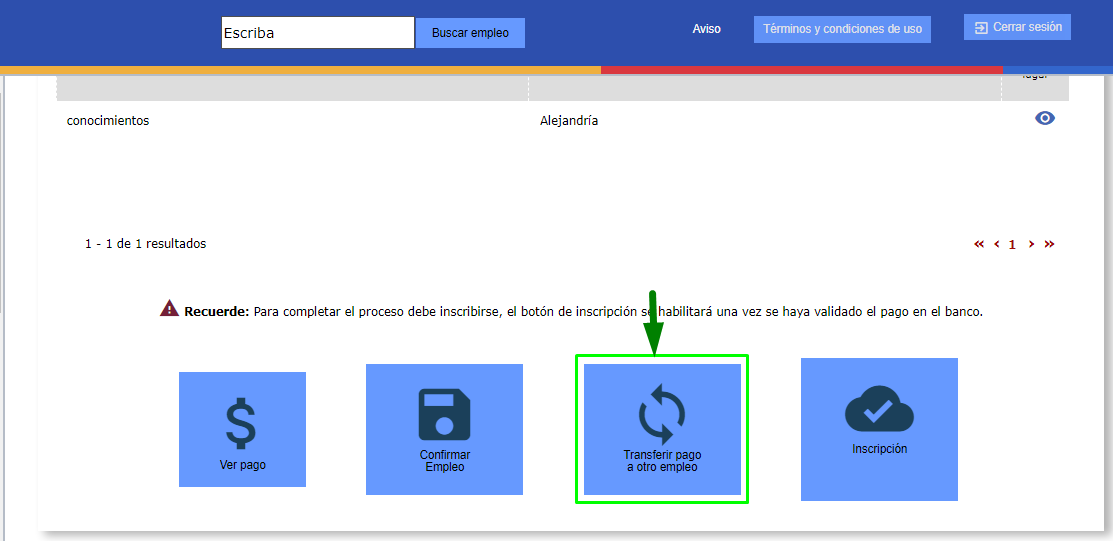Open the cloud checkmark Inscripción tile
The width and height of the screenshot is (1113, 541).
pyautogui.click(x=879, y=429)
